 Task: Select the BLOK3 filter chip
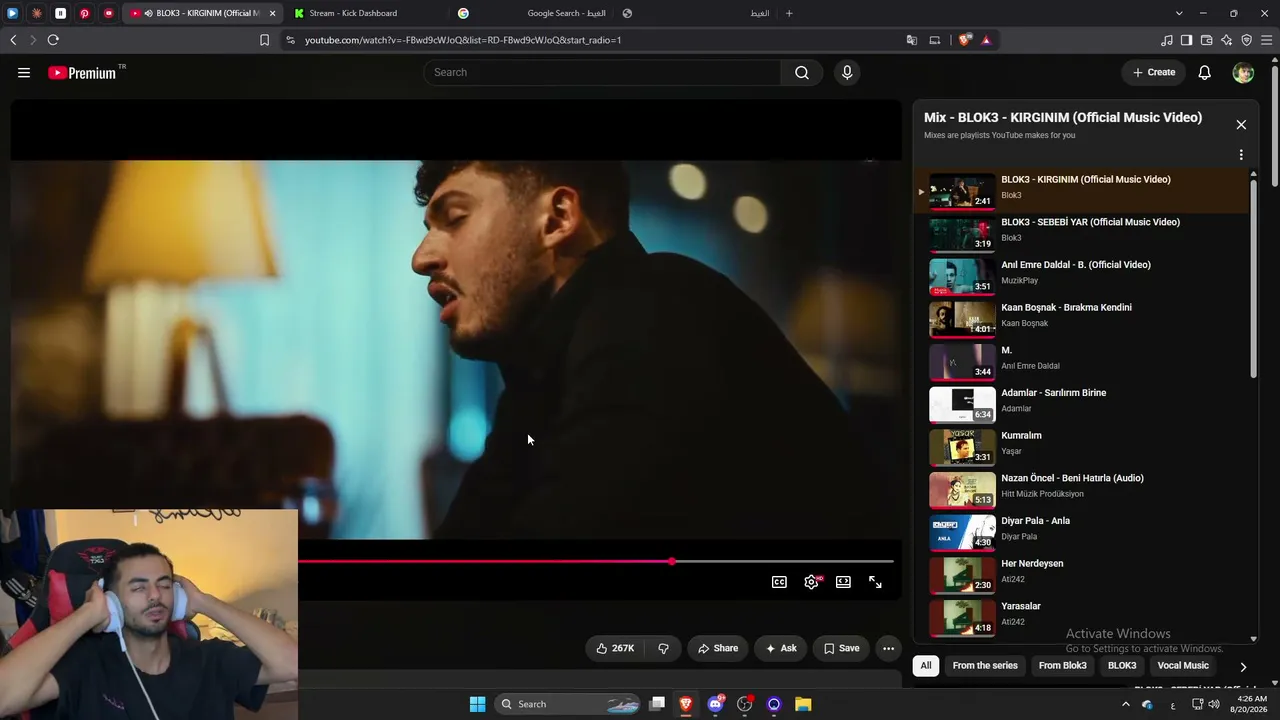[x=1122, y=666]
